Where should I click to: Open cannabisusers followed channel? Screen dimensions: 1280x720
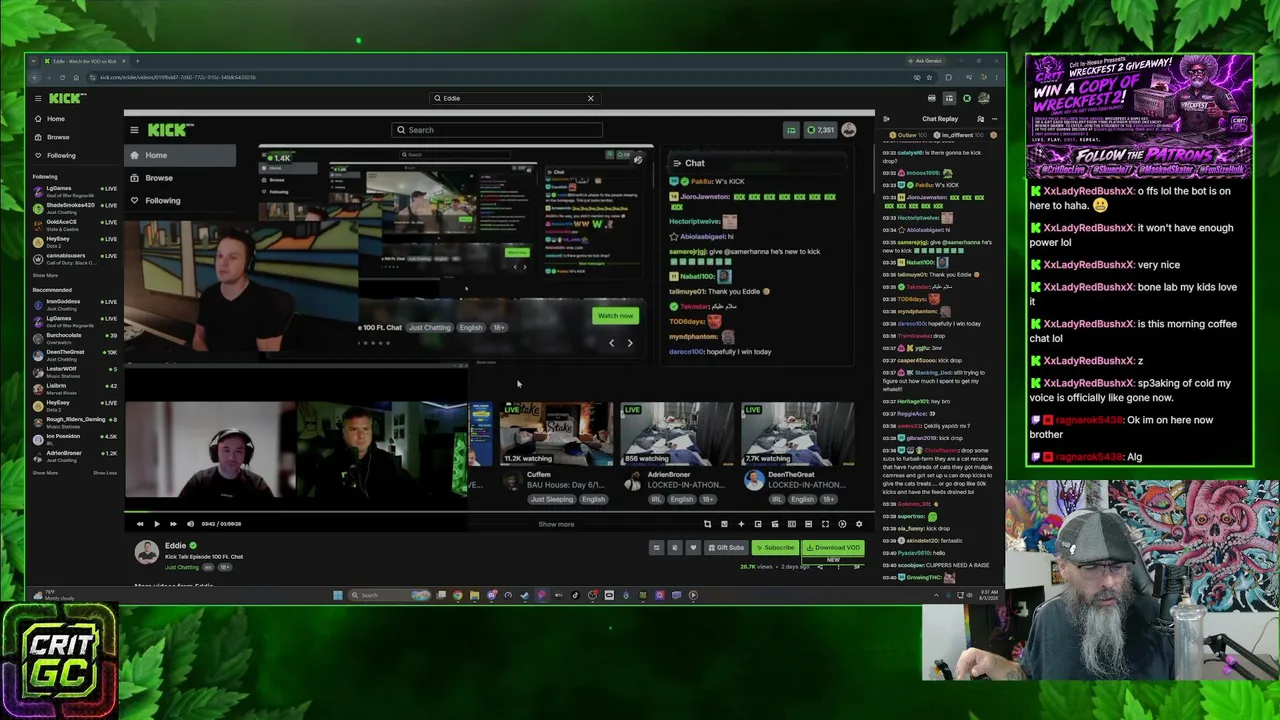point(75,258)
